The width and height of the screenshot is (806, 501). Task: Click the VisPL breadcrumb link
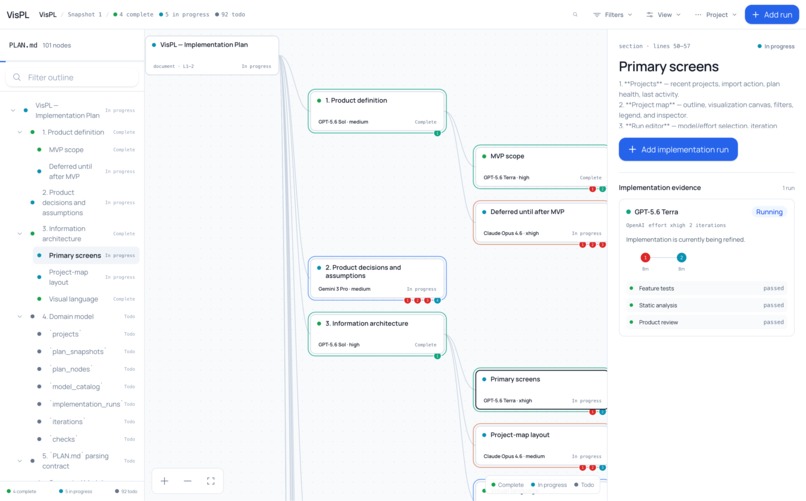[47, 15]
